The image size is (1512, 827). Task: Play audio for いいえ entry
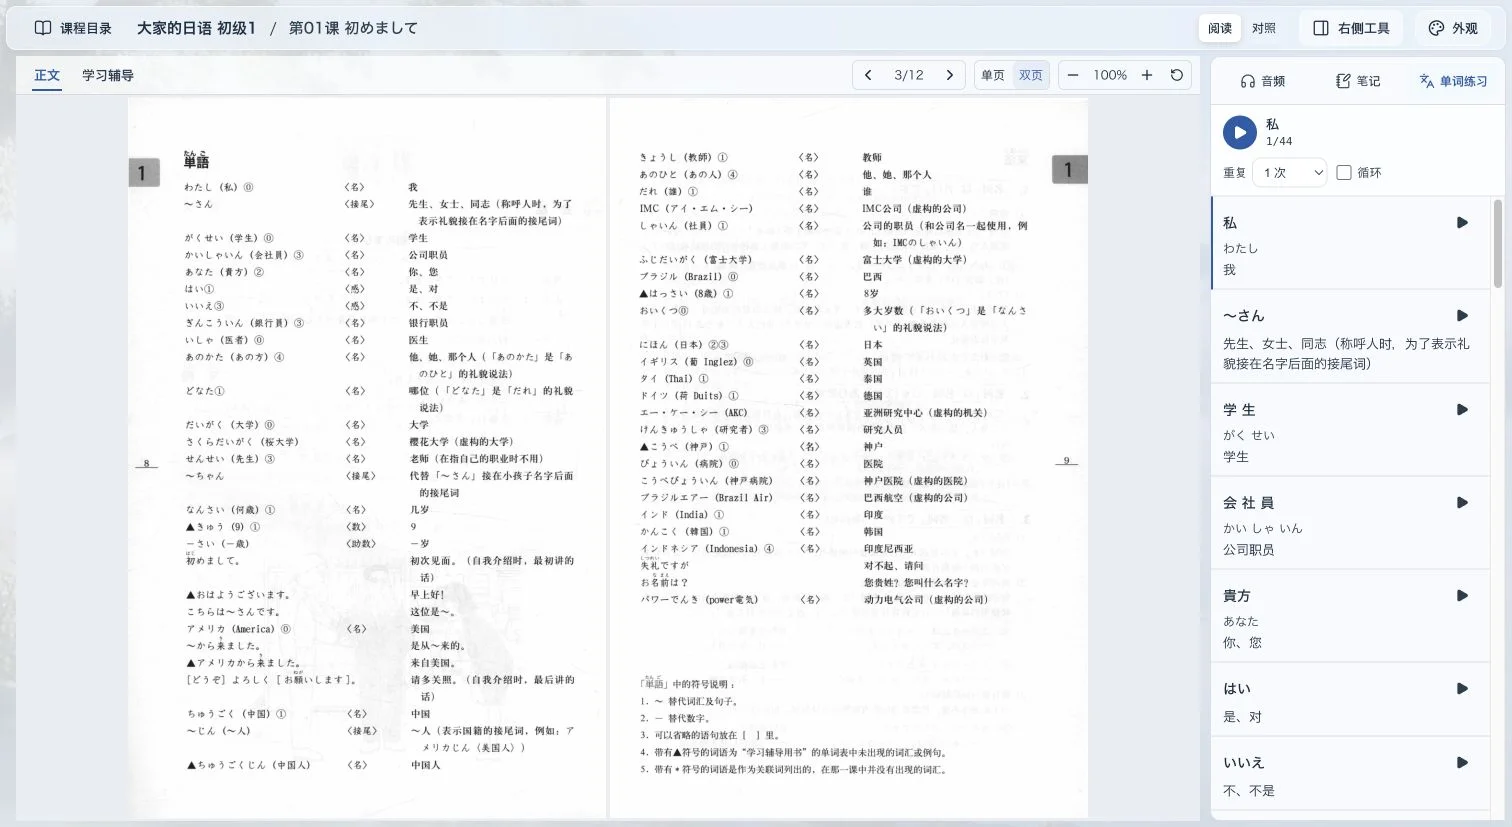click(x=1462, y=763)
